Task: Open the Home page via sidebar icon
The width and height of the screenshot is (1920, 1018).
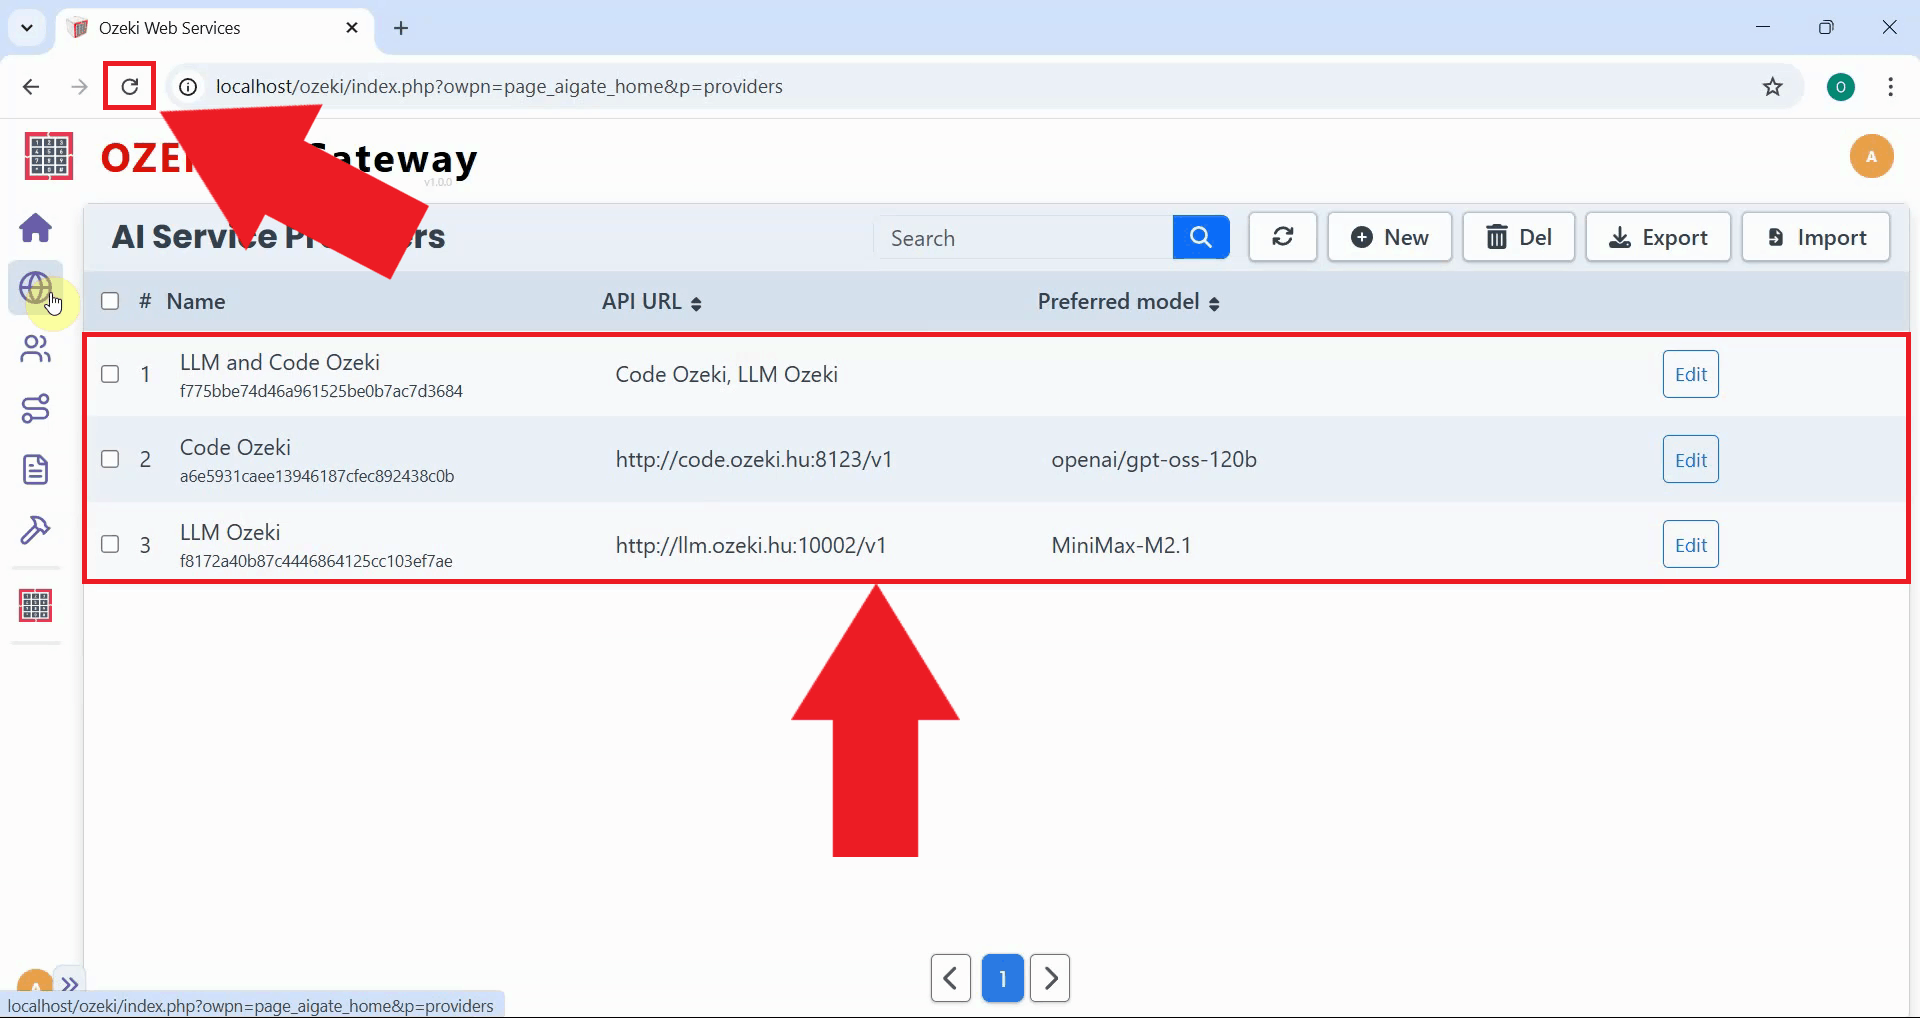Action: (36, 228)
